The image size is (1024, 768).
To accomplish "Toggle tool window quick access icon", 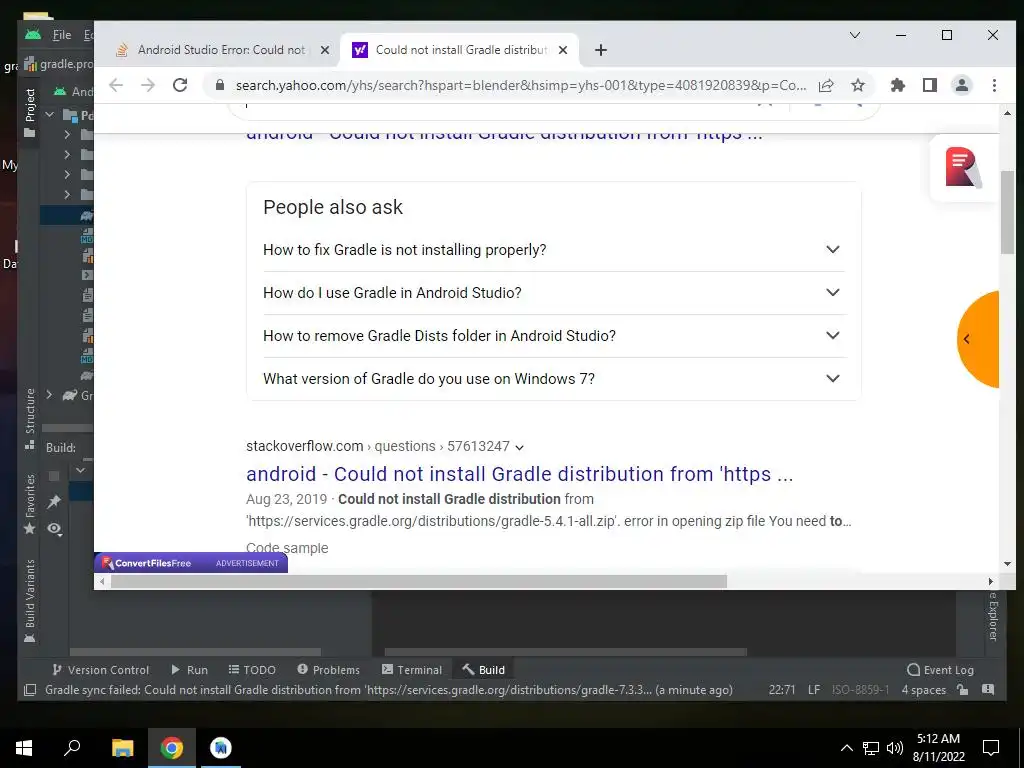I will tap(29, 690).
